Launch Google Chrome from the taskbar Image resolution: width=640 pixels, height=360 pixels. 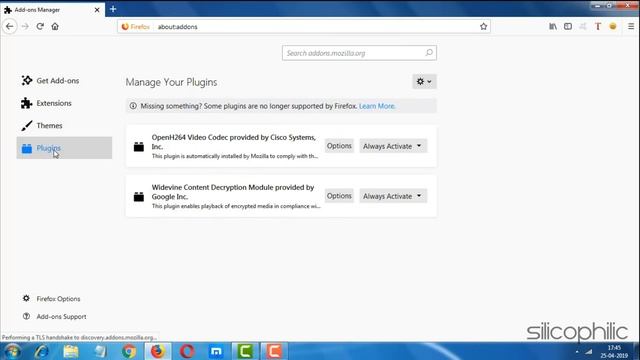pyautogui.click(x=129, y=351)
